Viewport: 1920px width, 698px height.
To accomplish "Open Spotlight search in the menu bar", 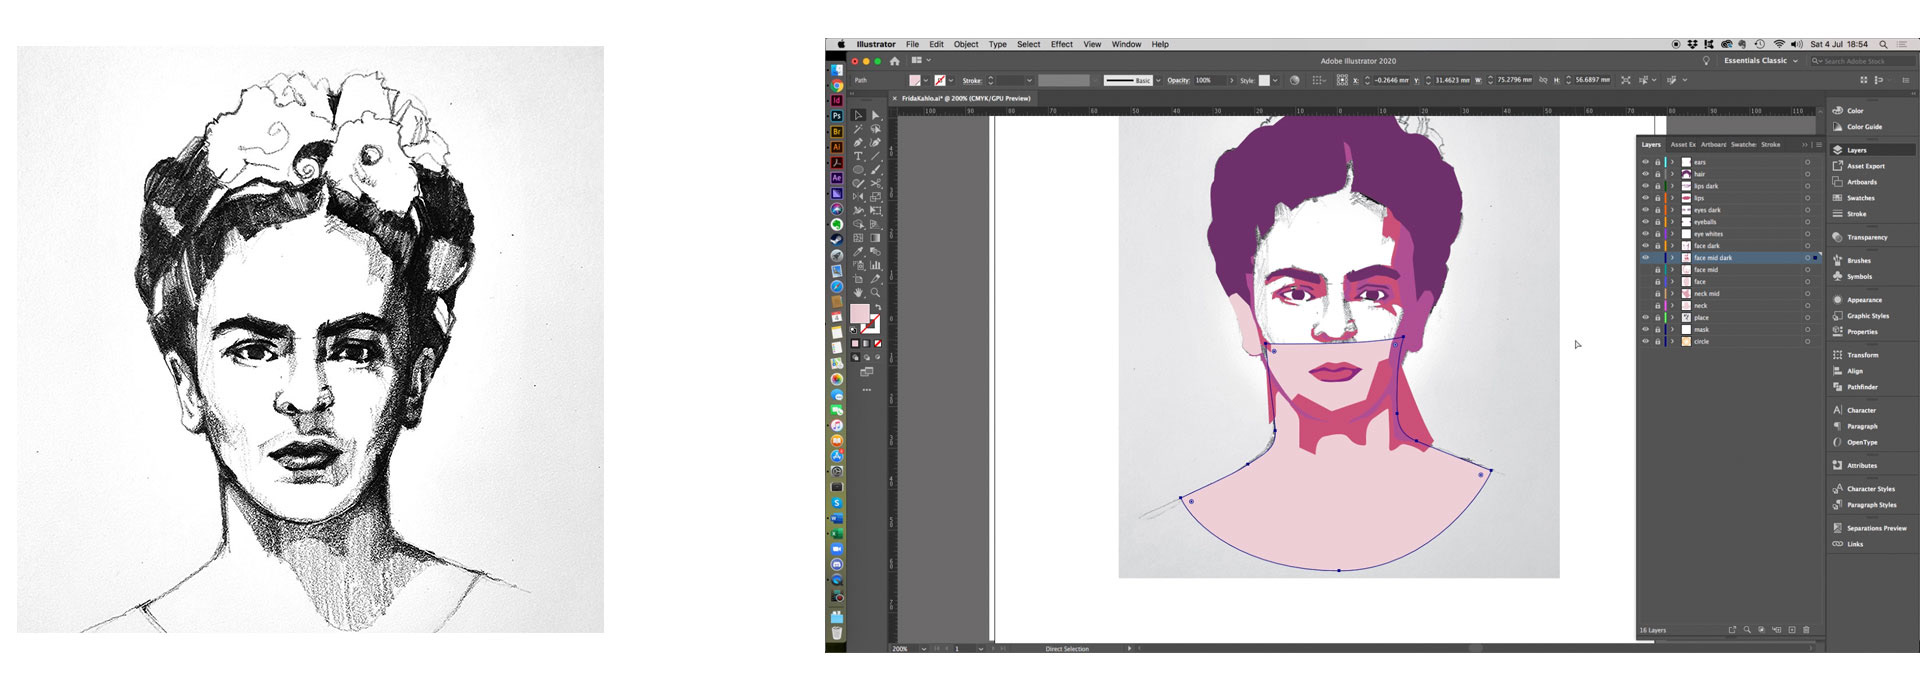I will tap(1883, 44).
